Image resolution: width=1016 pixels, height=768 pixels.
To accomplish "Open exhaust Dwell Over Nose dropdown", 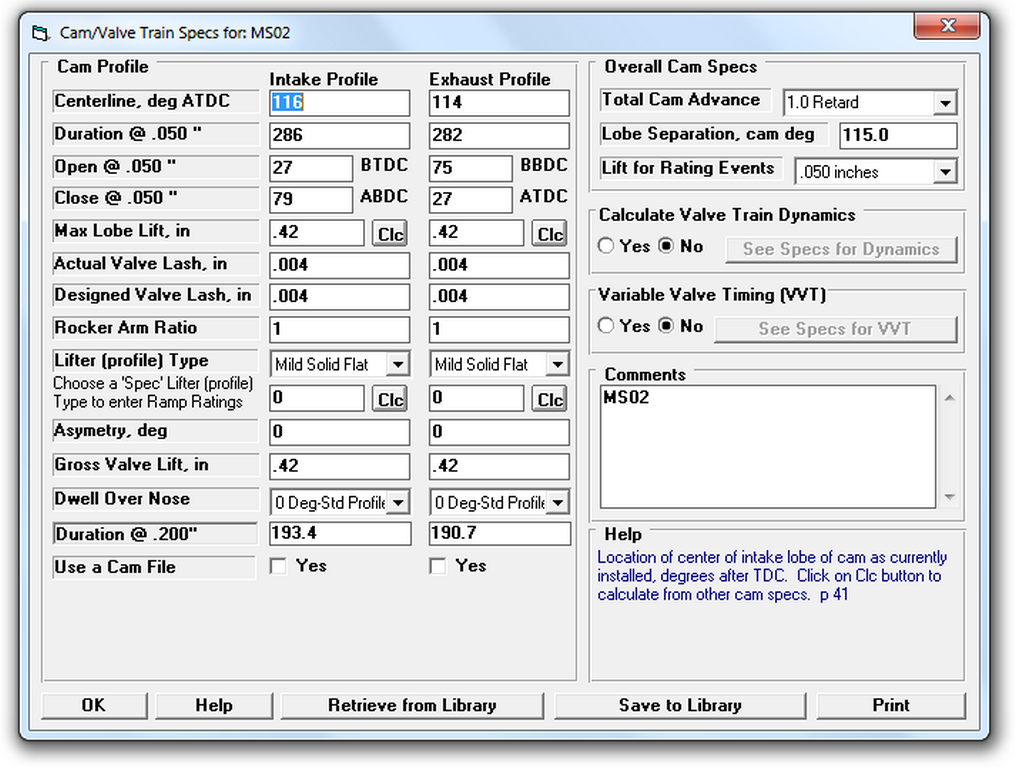I will click(x=557, y=503).
